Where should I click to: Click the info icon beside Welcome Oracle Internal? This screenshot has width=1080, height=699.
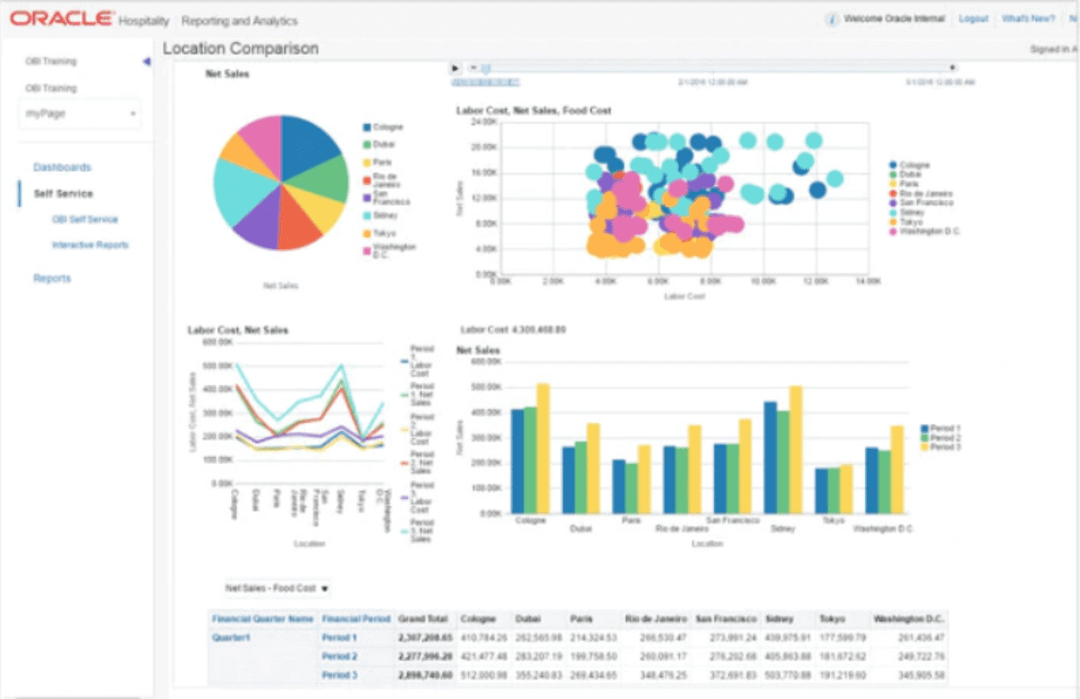point(831,19)
